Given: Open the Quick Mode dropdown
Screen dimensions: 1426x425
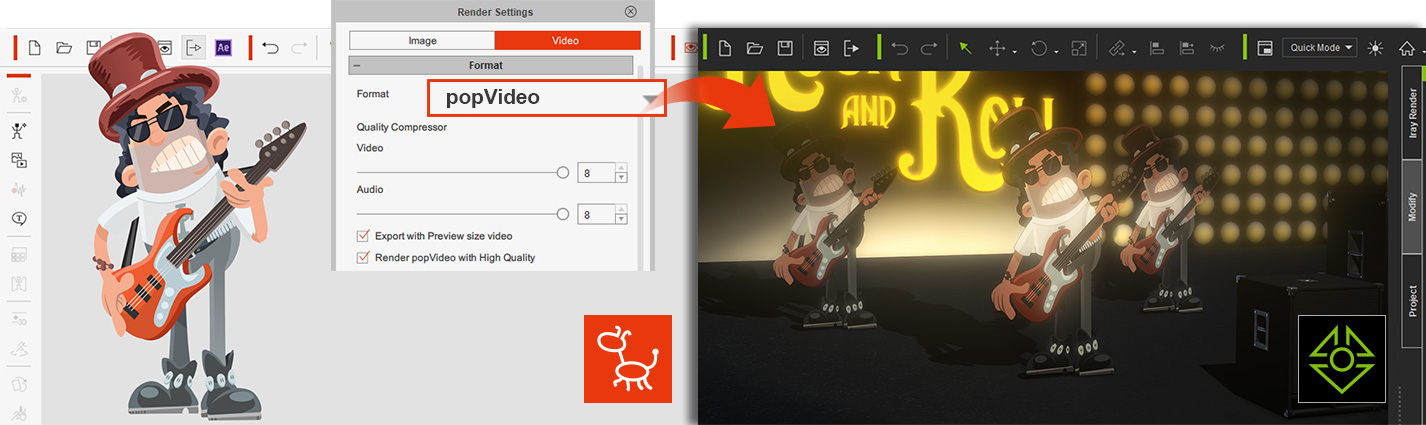Looking at the screenshot, I should pyautogui.click(x=1320, y=48).
